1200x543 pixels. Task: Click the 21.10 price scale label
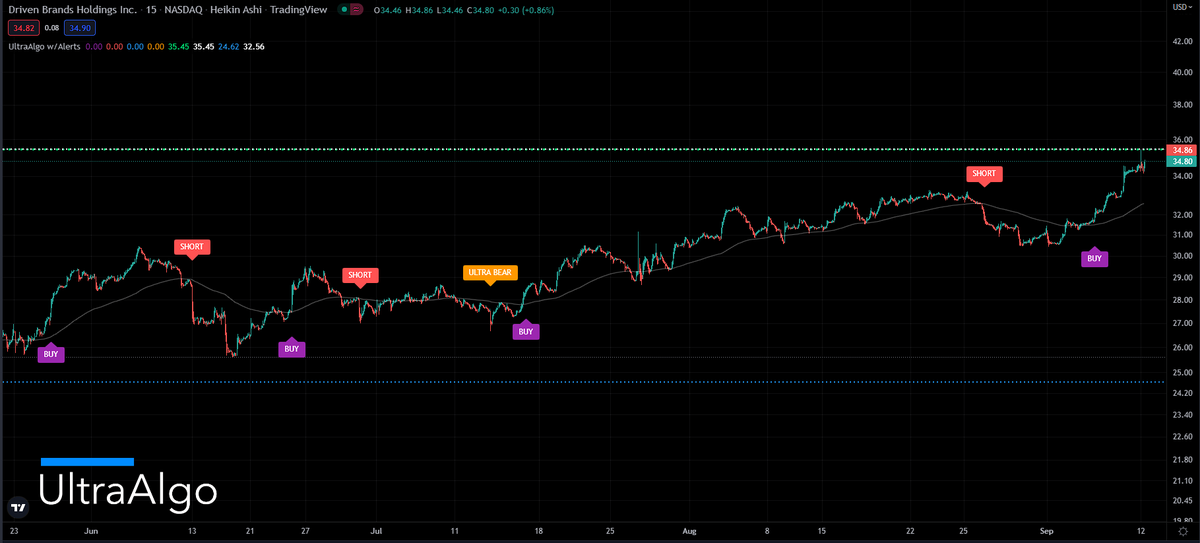[x=1183, y=480]
